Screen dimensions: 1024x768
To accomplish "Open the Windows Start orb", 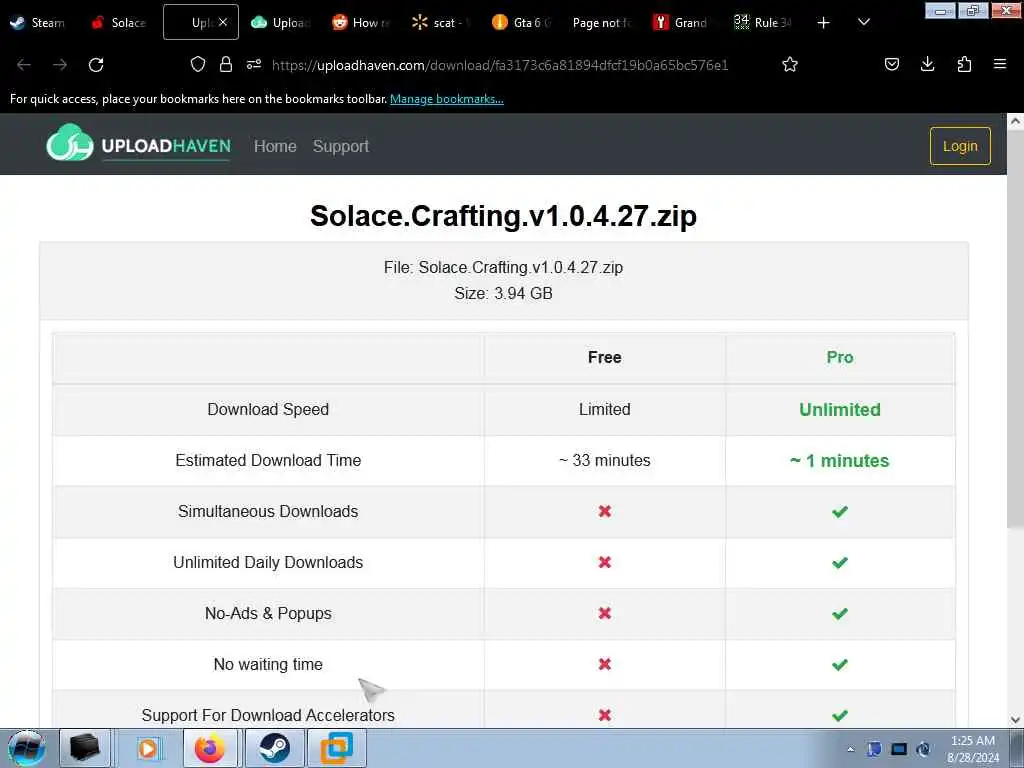I will coord(26,748).
